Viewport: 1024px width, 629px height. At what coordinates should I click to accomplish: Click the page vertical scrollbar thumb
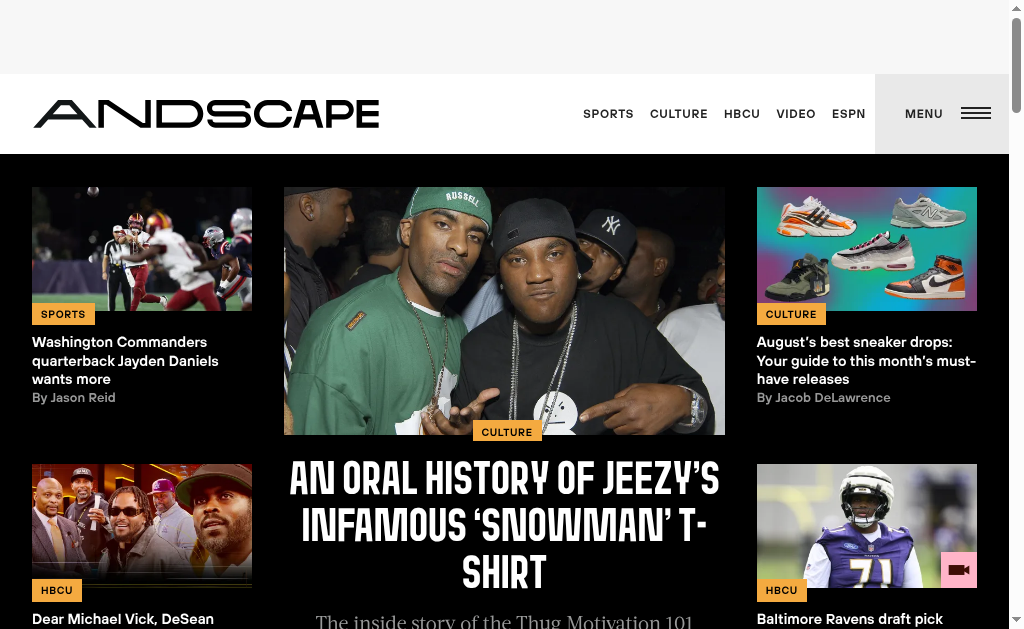[x=1016, y=65]
